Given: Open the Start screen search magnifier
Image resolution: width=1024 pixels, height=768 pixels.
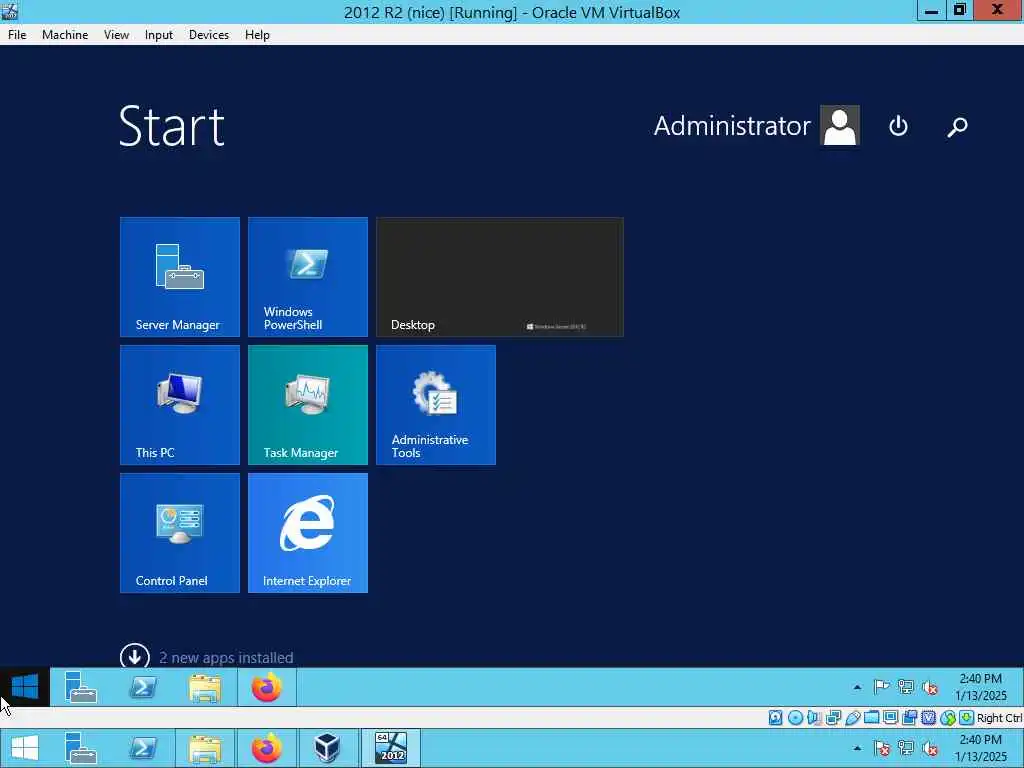Looking at the screenshot, I should (x=957, y=126).
